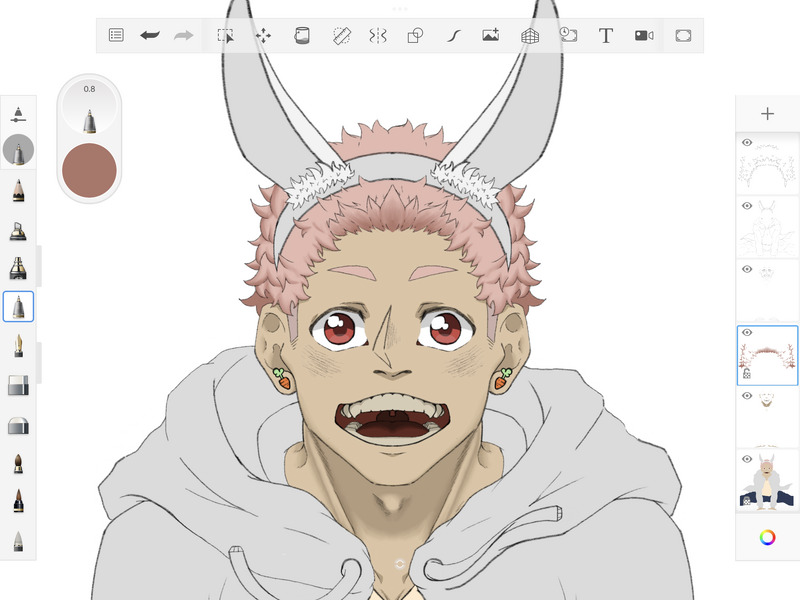
Task: Open brush properties at top of brush palette
Action: (18, 114)
